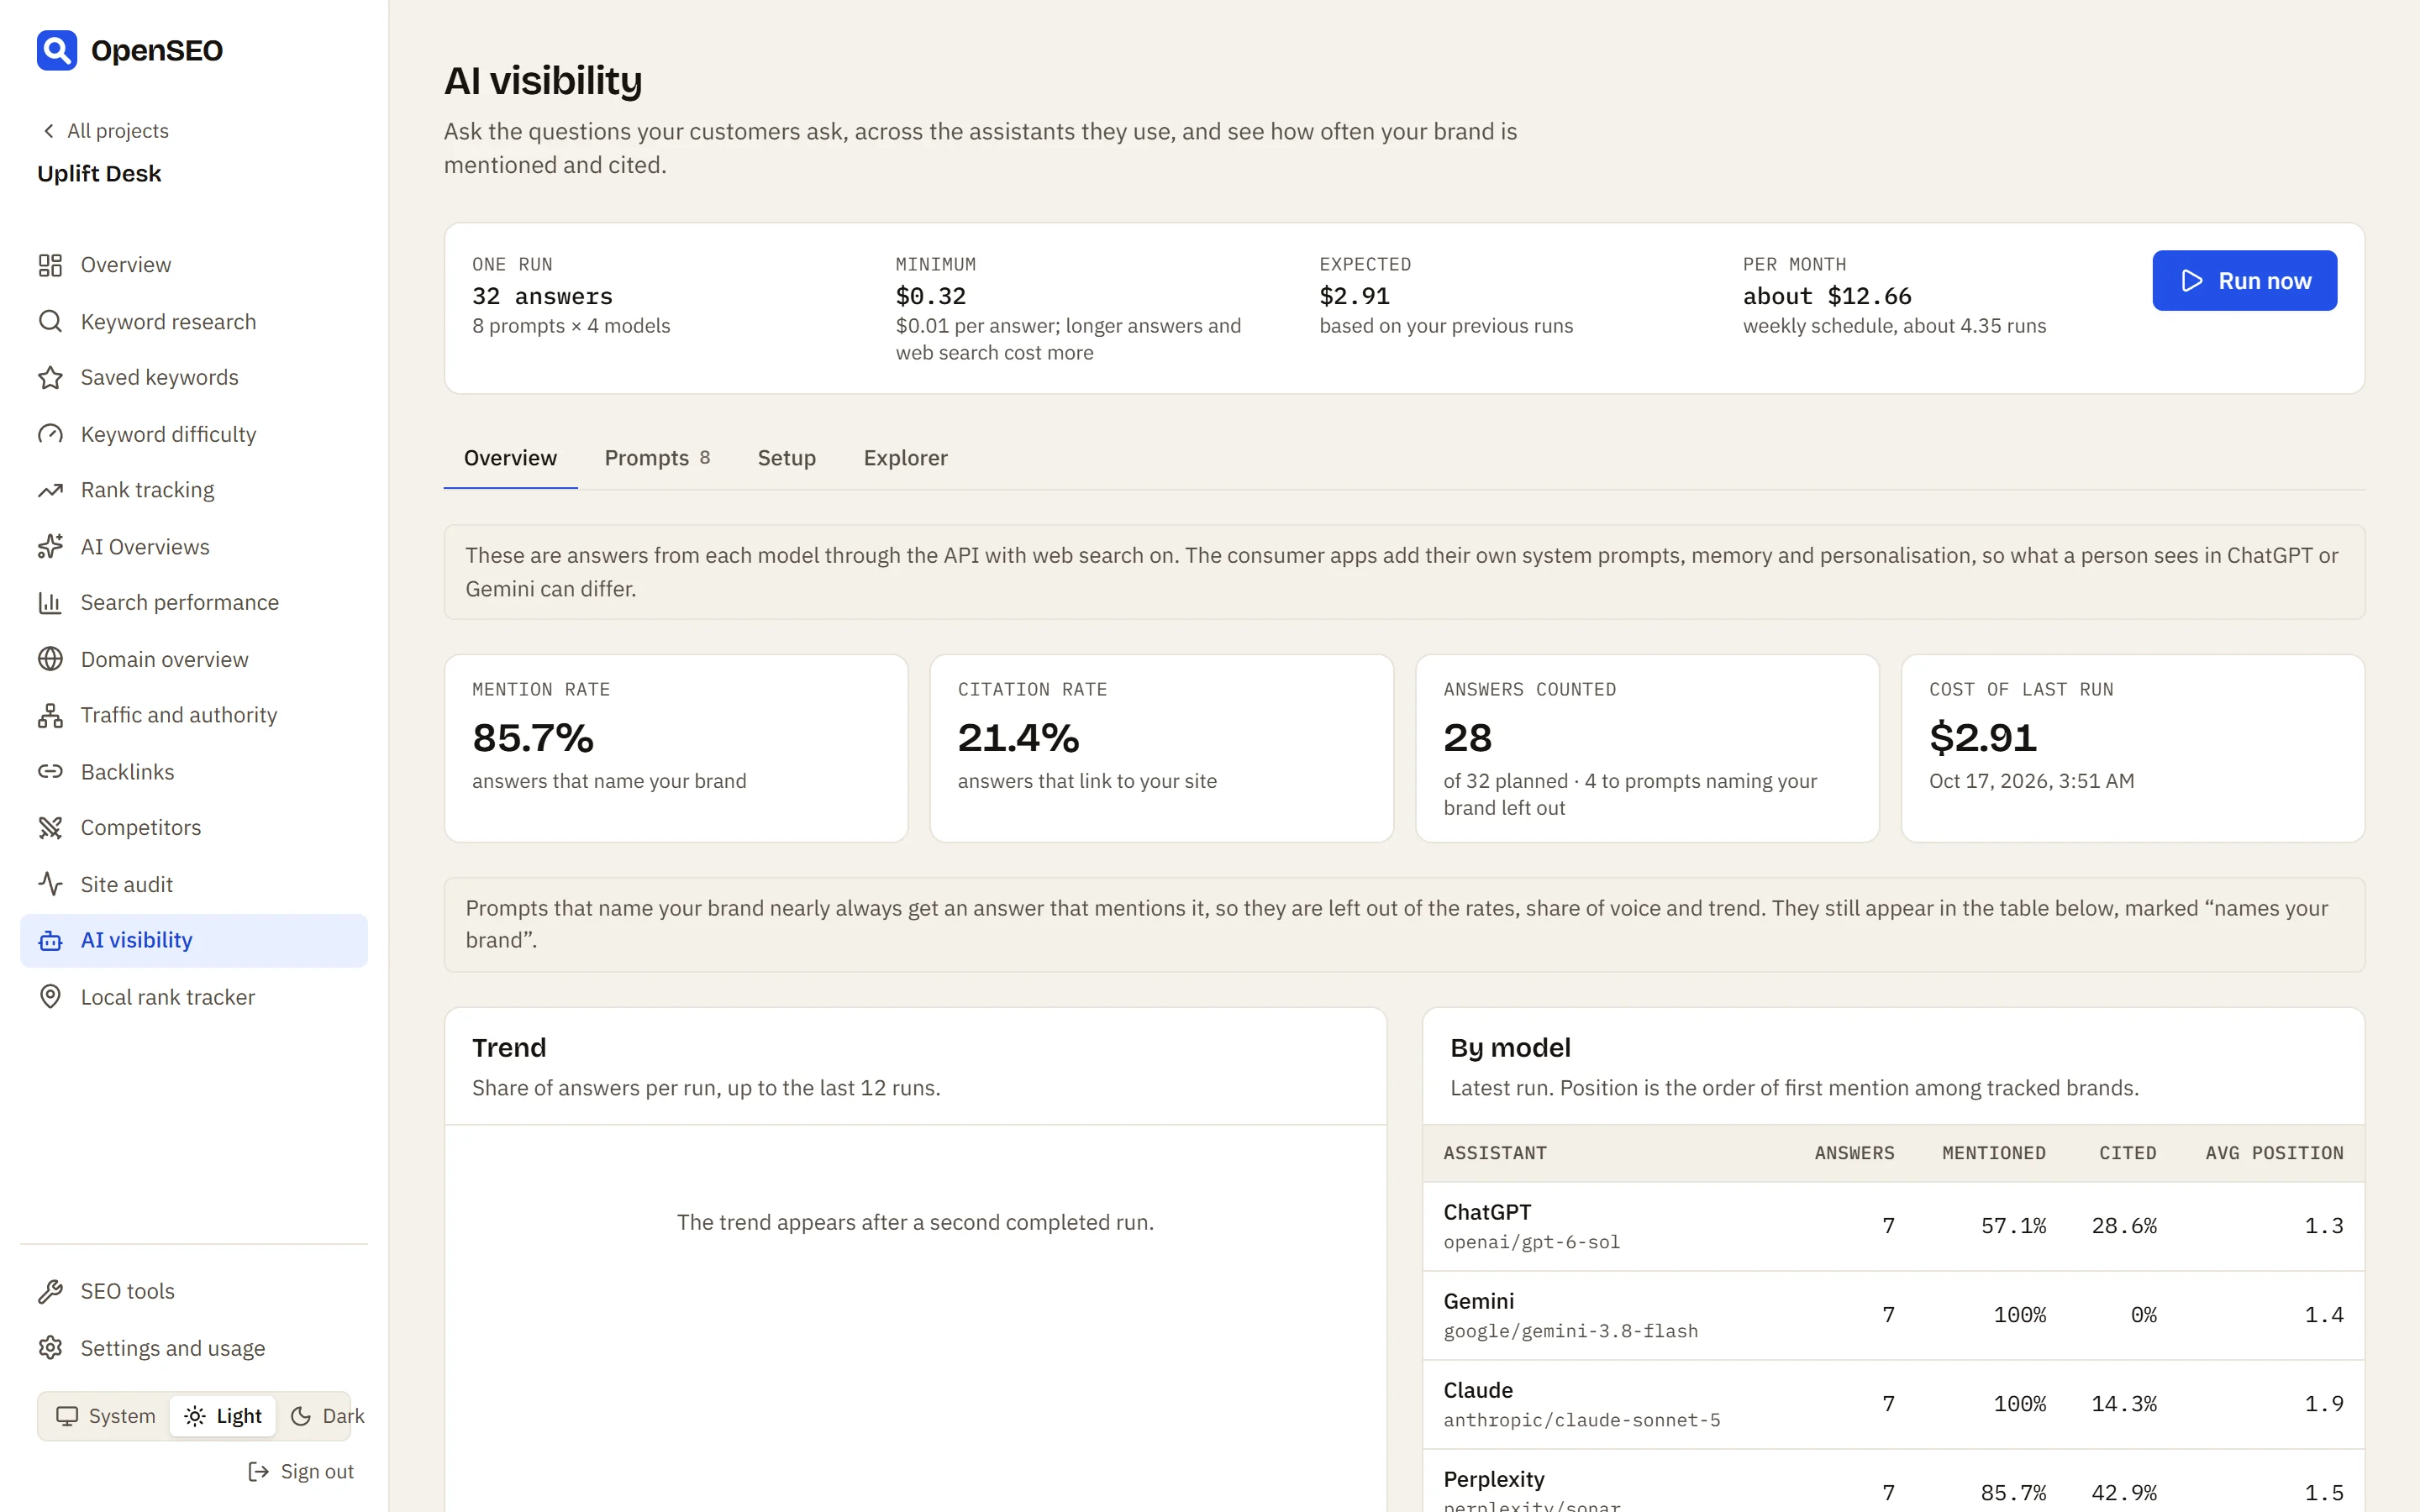Click the anthropic/claude-sonnet-5 model id
Viewport: 2420px width, 1512px height.
click(1582, 1420)
